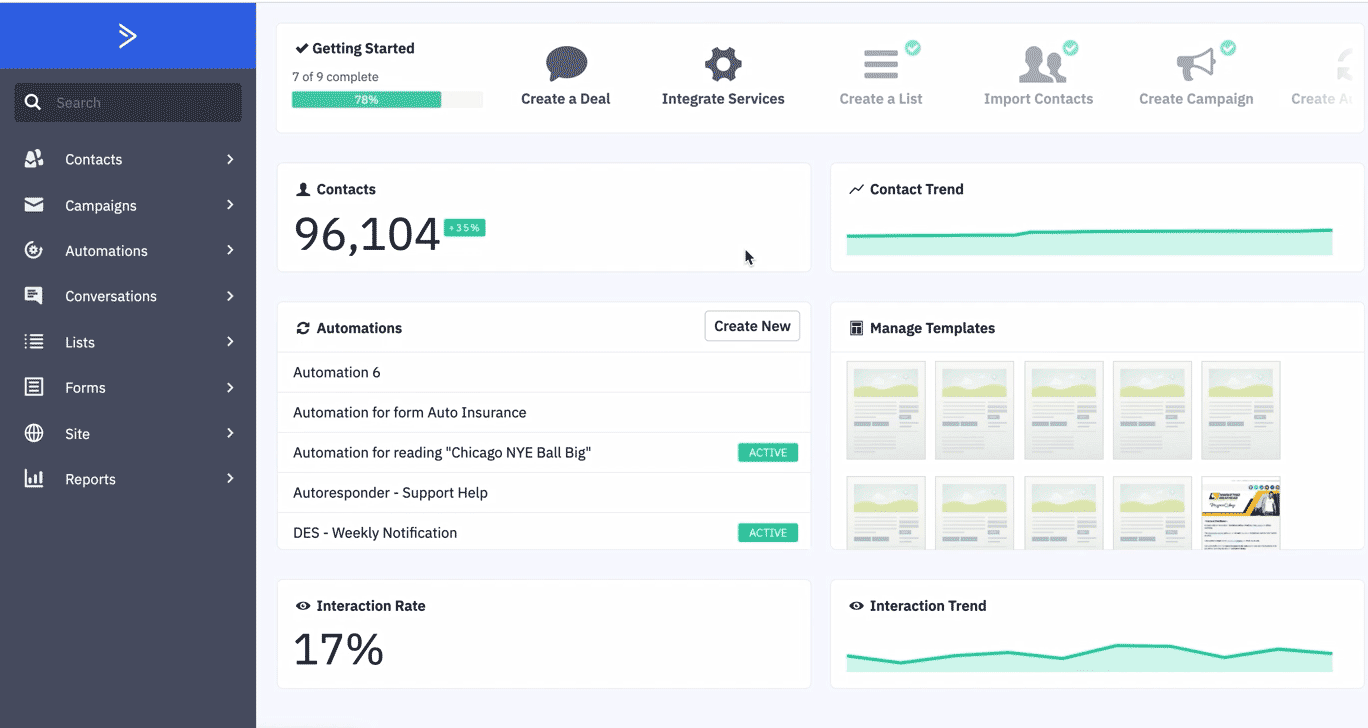
Task: Click the Create a Deal speech bubble icon
Action: click(x=566, y=65)
